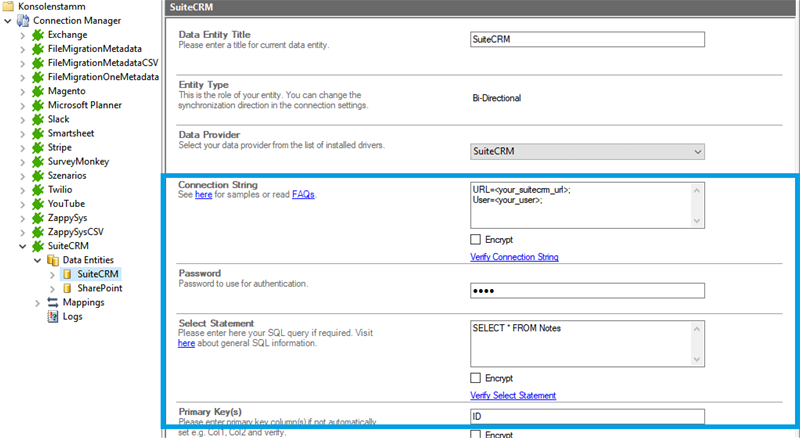Open the Mappings icon in tree
Image resolution: width=800 pixels, height=438 pixels.
coord(53,302)
